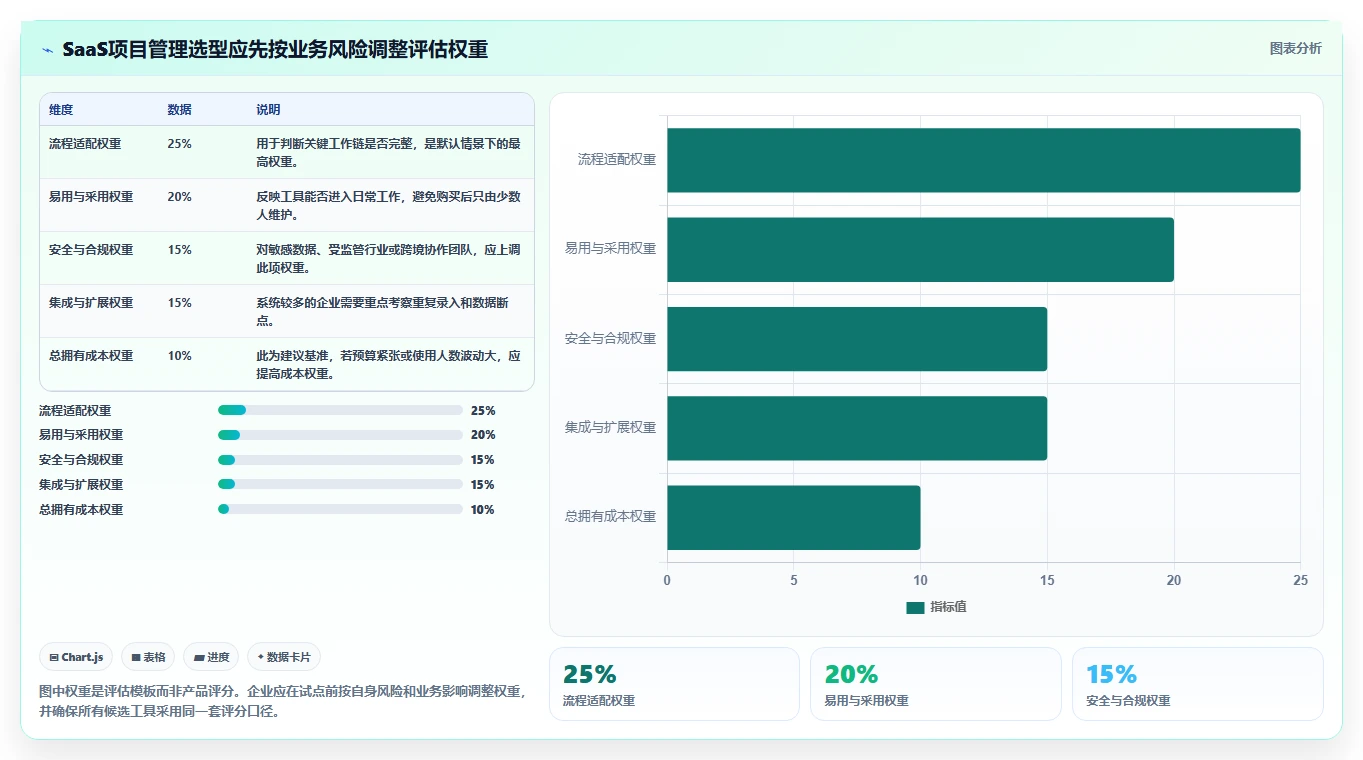This screenshot has width=1363, height=760.
Task: Select the Chart.js tag chip
Action: point(77,657)
